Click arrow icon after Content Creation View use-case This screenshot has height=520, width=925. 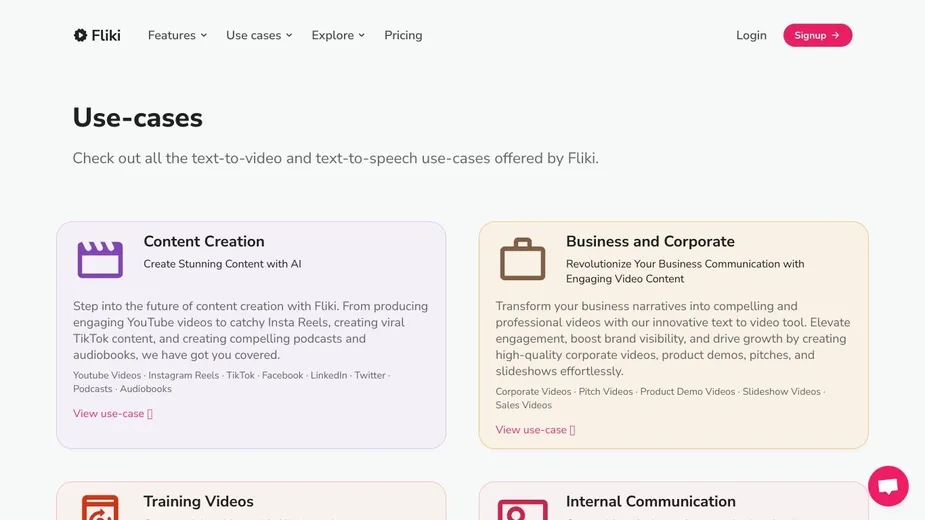(x=150, y=414)
